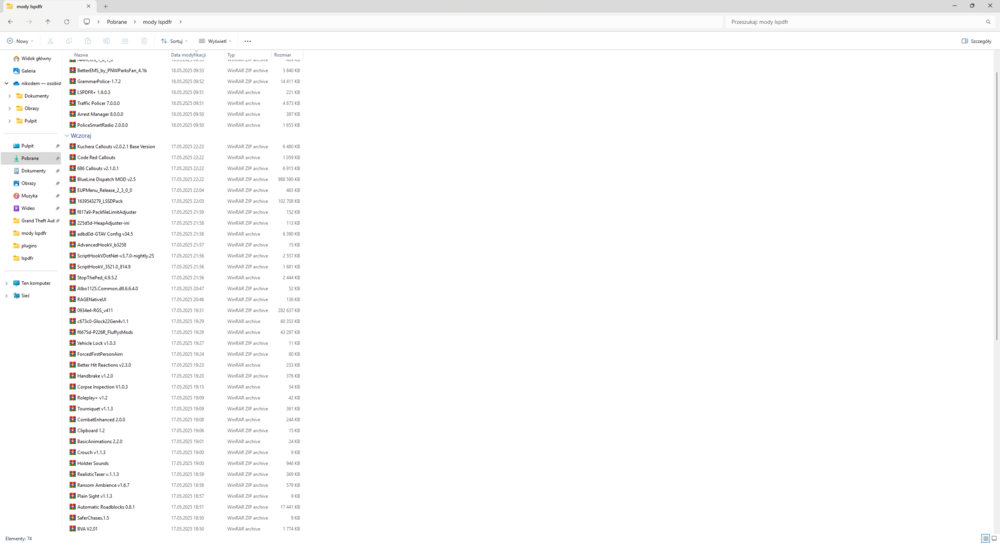Click the Muzyka music icon in sidebar
Screen dimensions: 1000x543
17,196
